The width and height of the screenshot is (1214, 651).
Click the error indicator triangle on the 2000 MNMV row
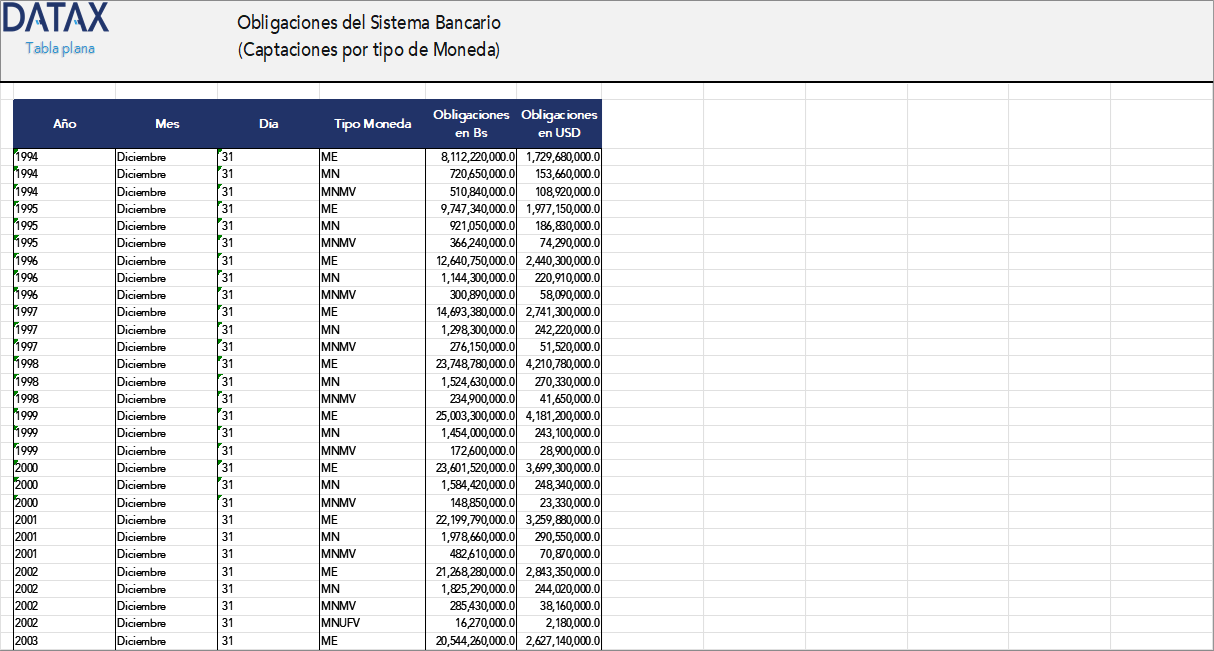(x=15, y=497)
